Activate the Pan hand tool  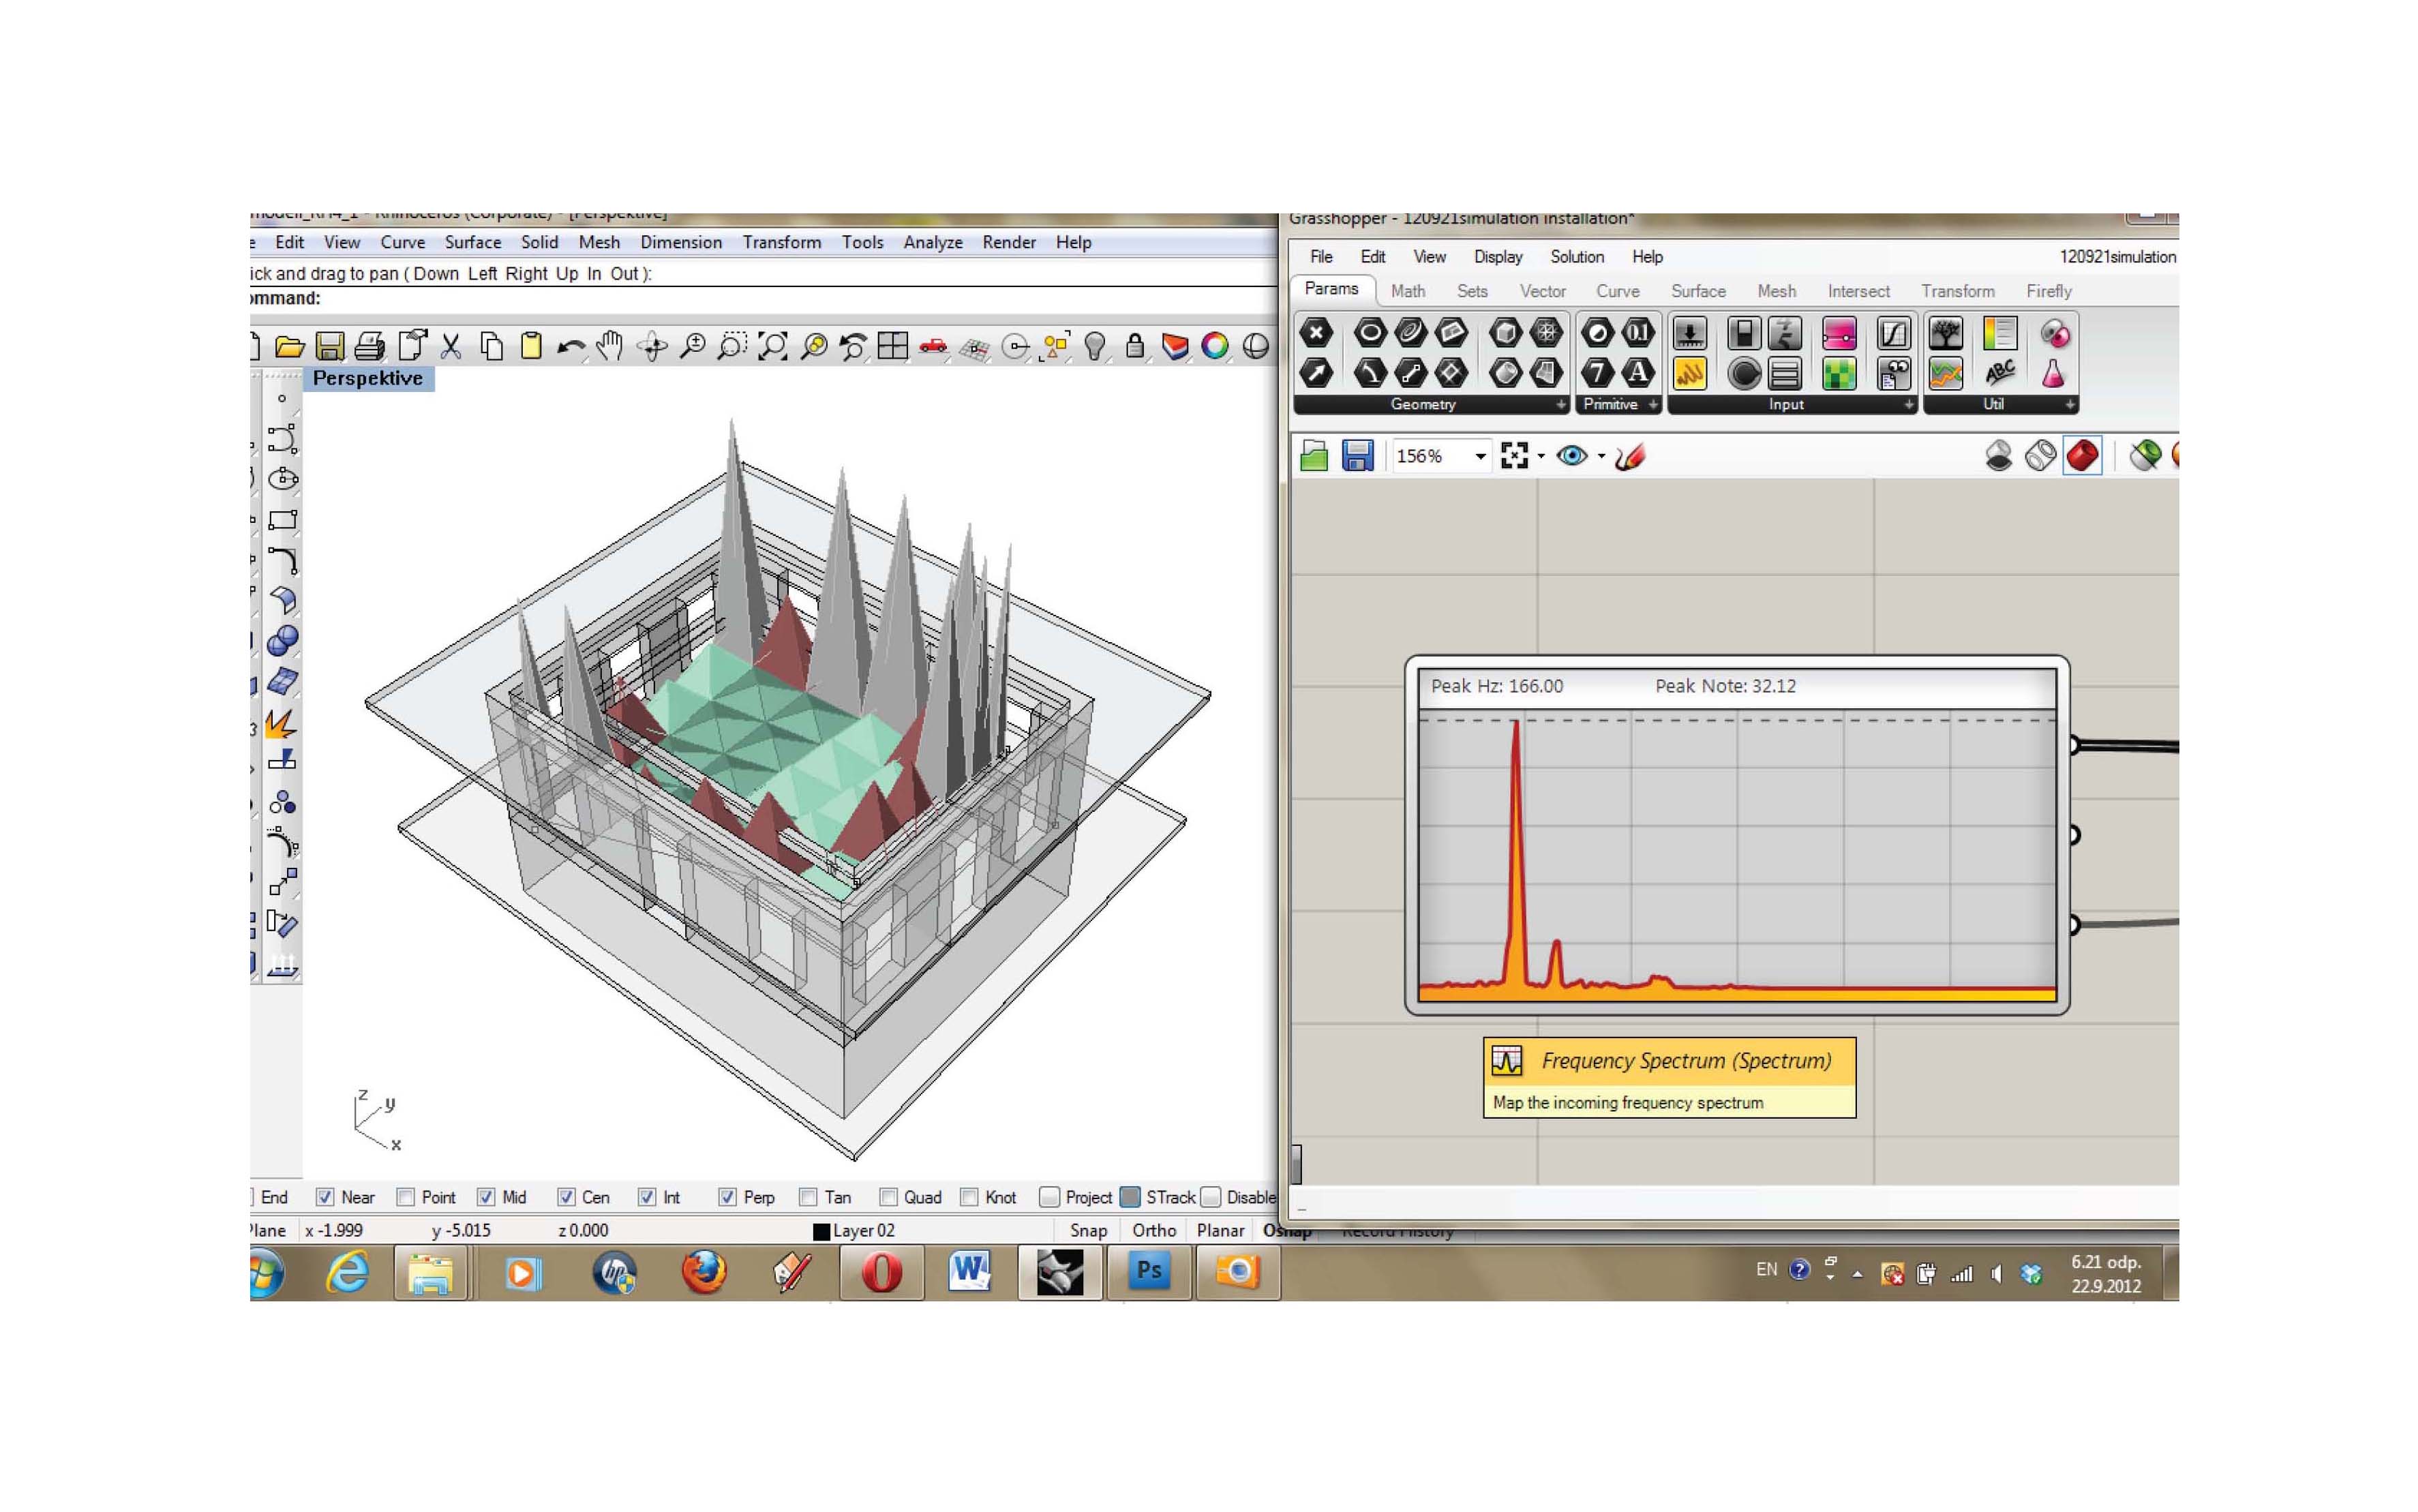pyautogui.click(x=609, y=346)
